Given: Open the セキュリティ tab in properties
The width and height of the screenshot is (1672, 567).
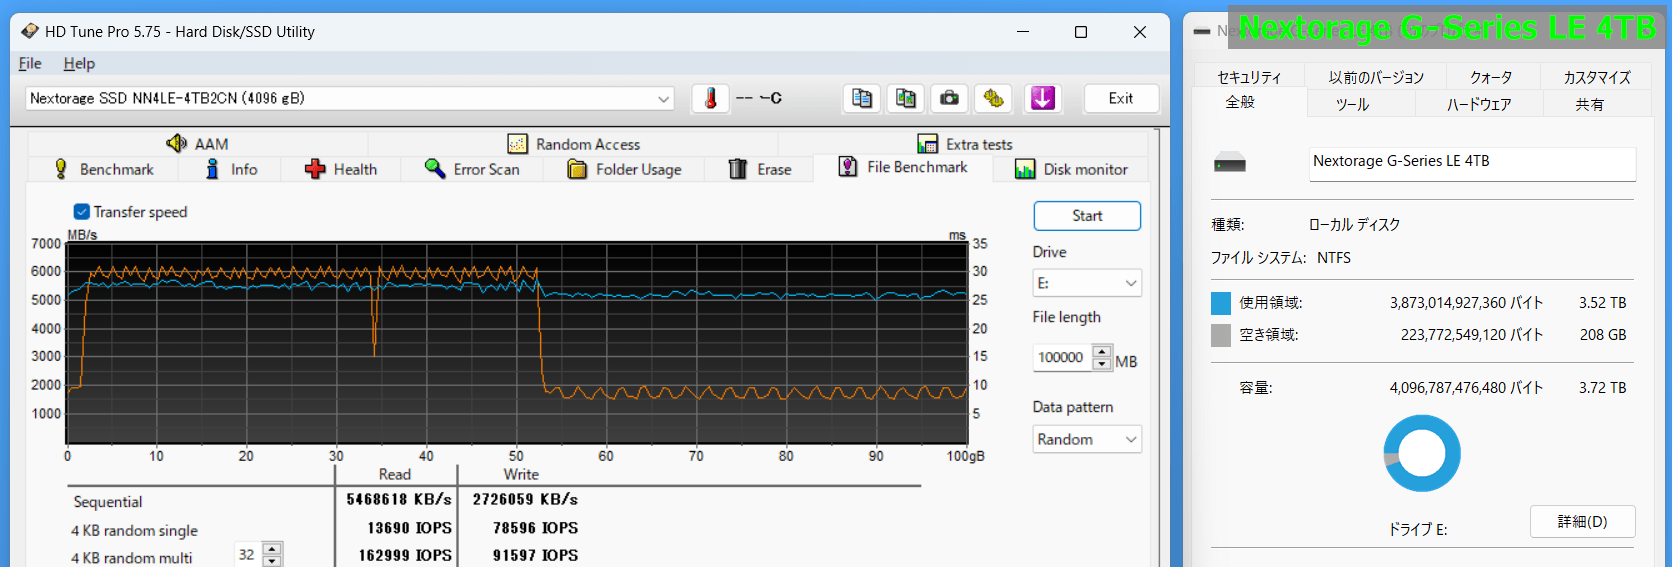Looking at the screenshot, I should pos(1248,77).
